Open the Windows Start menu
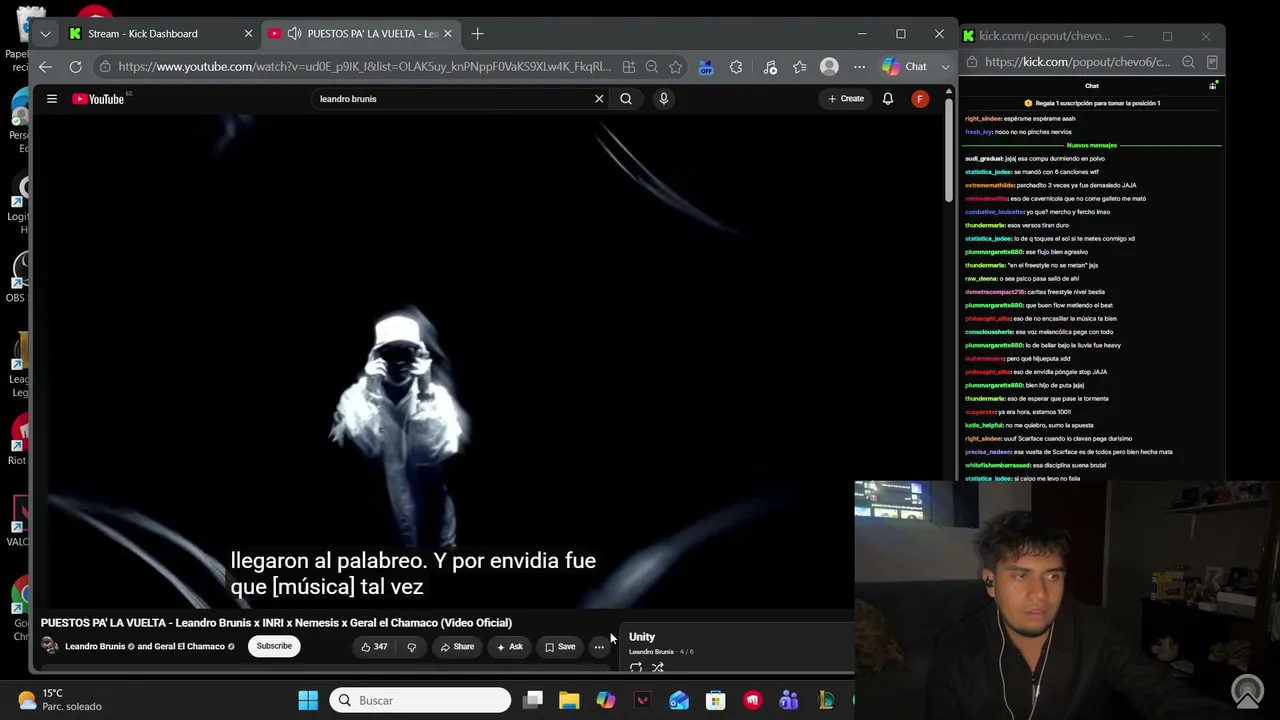The image size is (1280, 720). (308, 700)
